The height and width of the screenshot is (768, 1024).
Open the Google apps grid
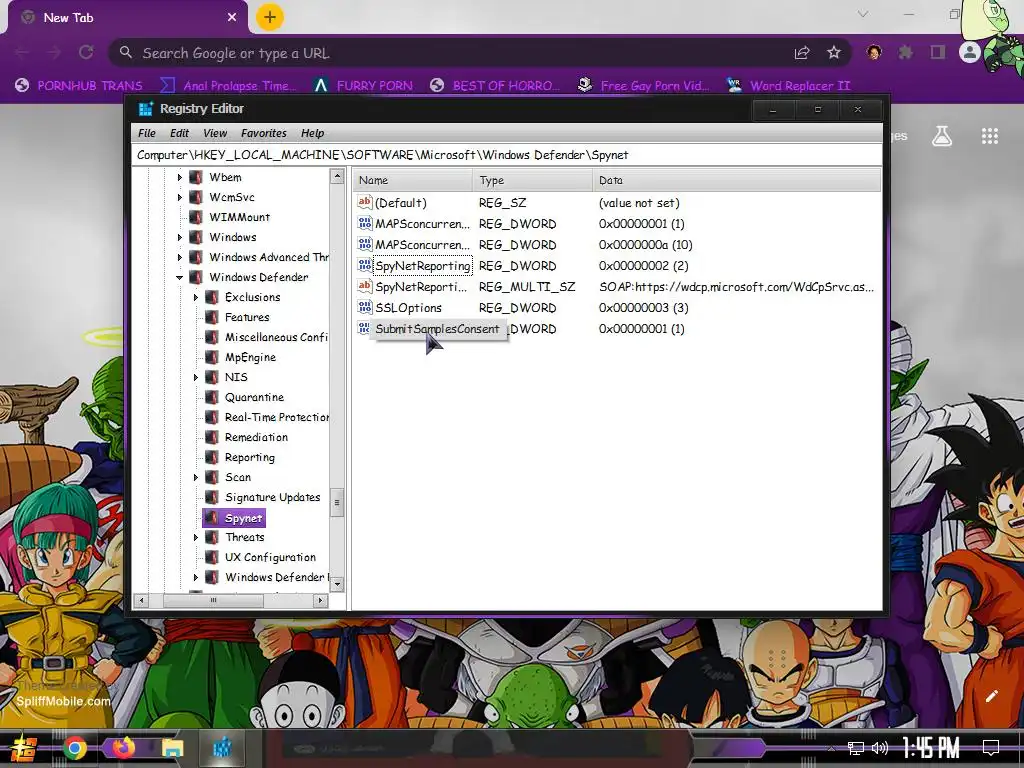990,136
